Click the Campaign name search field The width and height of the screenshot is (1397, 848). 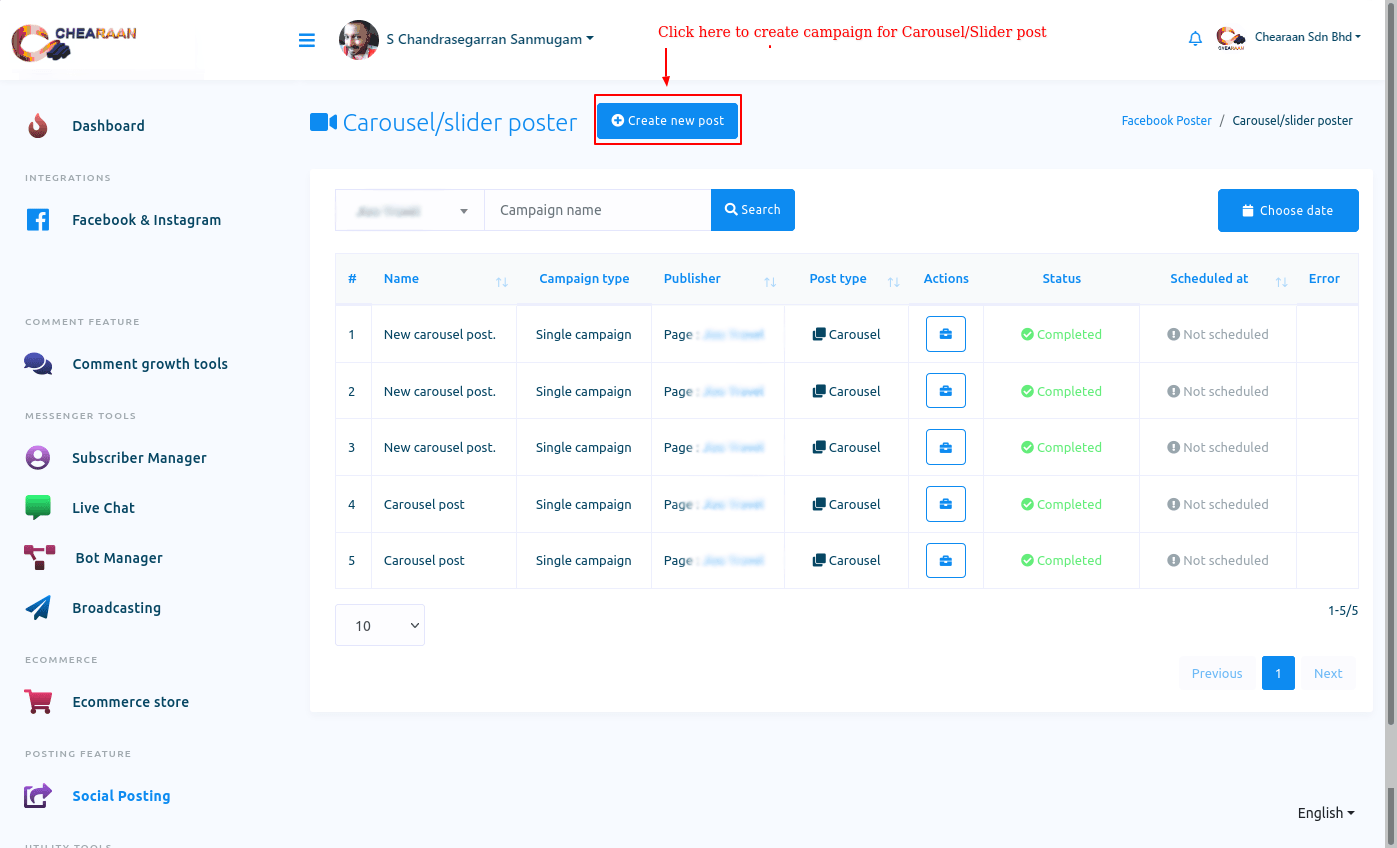597,210
